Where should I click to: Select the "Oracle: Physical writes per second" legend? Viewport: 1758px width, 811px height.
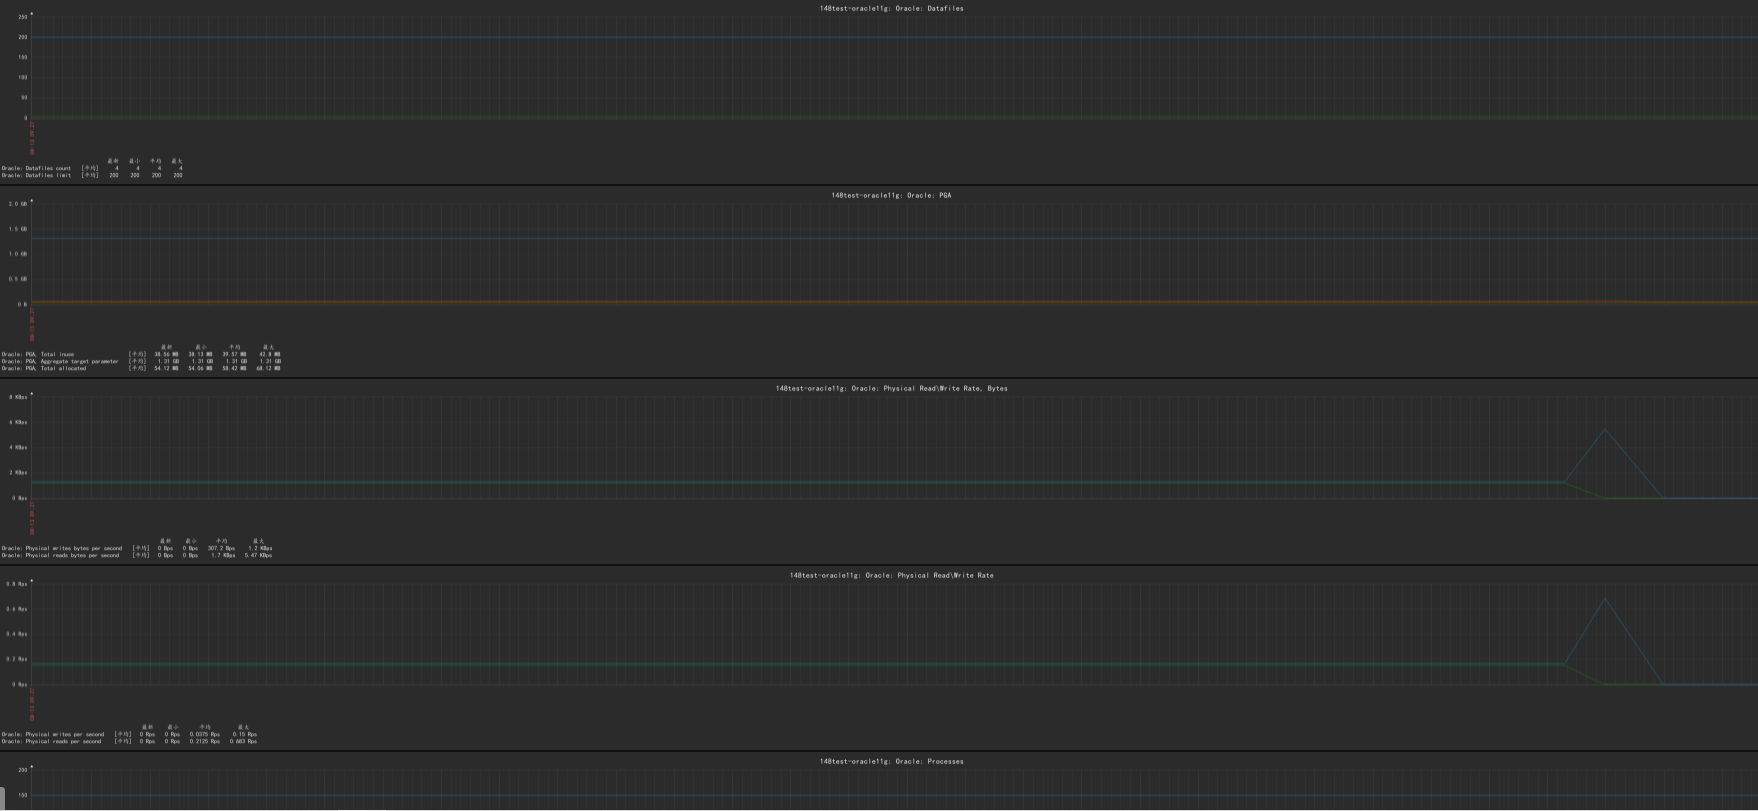point(129,734)
